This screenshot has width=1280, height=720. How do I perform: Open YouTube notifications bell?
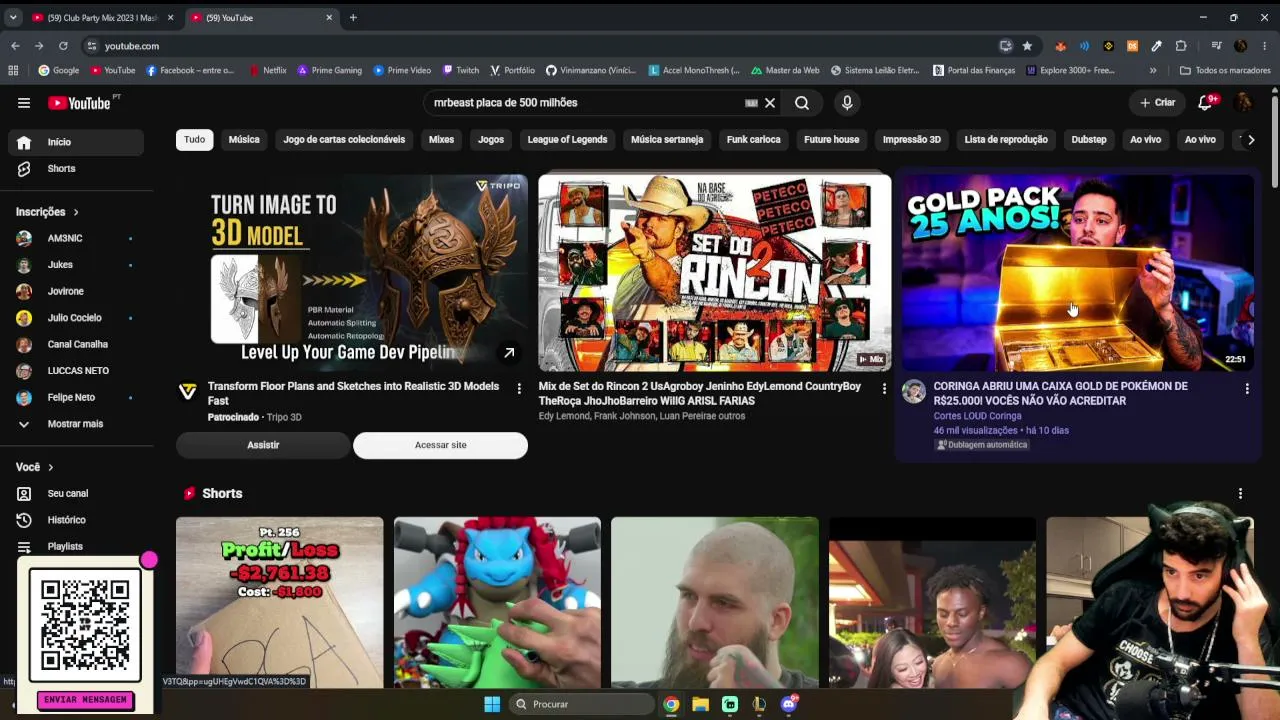tap(1206, 102)
